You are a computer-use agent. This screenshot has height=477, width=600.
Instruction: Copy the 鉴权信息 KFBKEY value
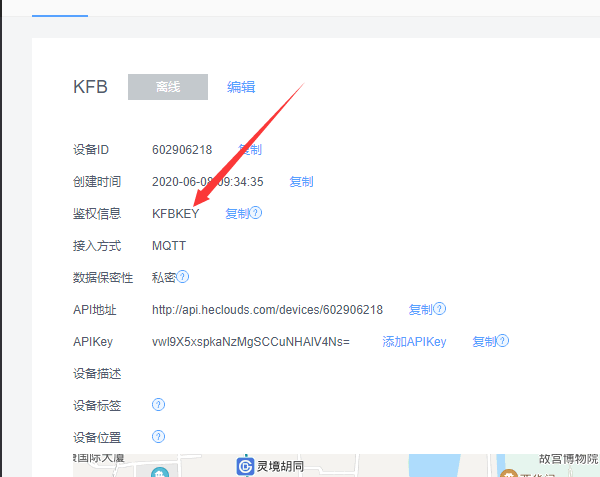click(237, 213)
